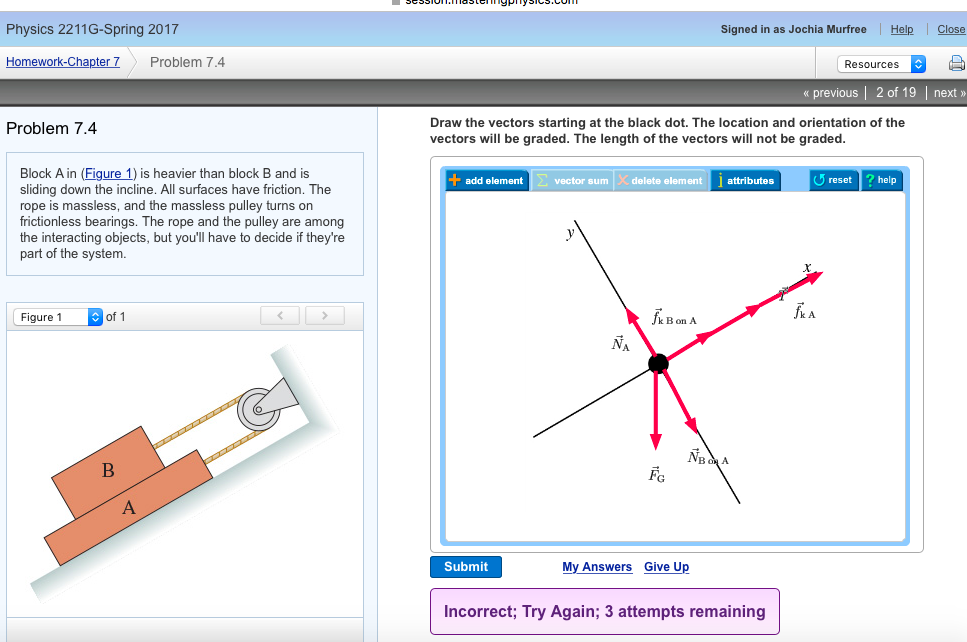The height and width of the screenshot is (642, 967).
Task: Reset the vector drawing canvas
Action: [x=834, y=179]
